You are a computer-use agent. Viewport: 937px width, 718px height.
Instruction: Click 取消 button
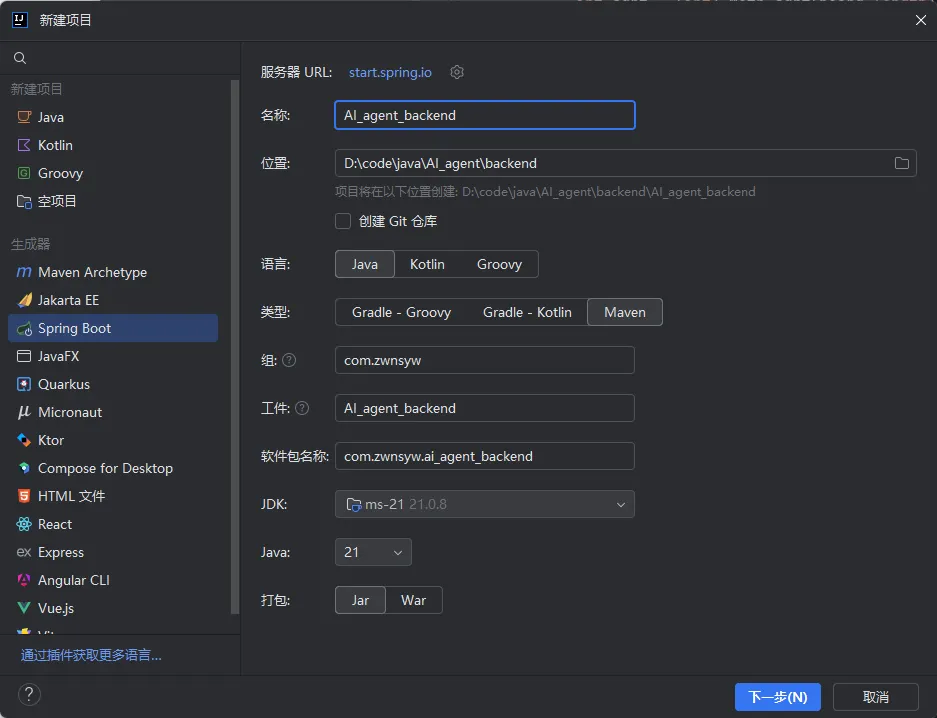875,697
